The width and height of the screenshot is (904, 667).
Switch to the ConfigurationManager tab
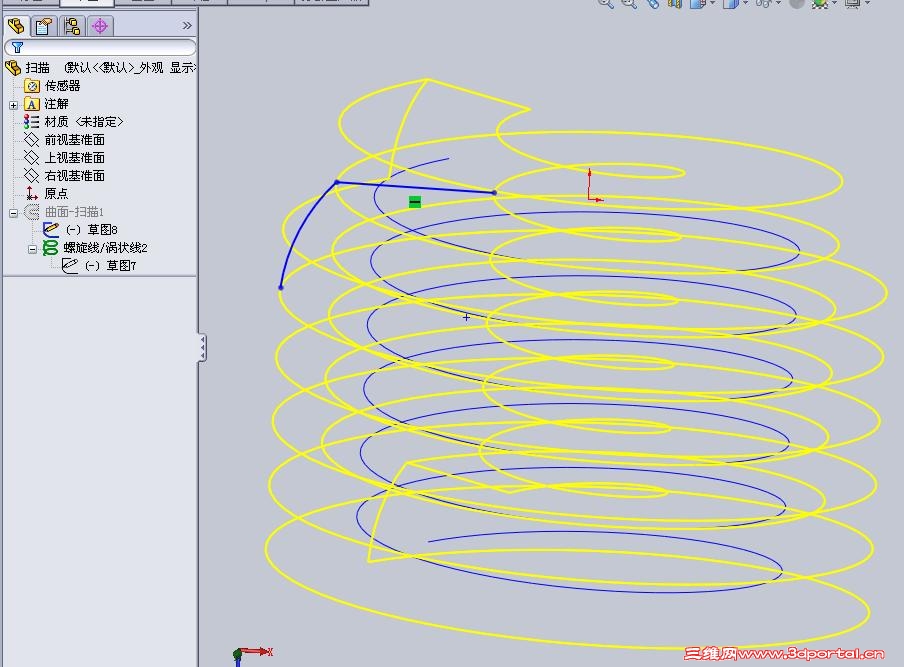pos(72,26)
